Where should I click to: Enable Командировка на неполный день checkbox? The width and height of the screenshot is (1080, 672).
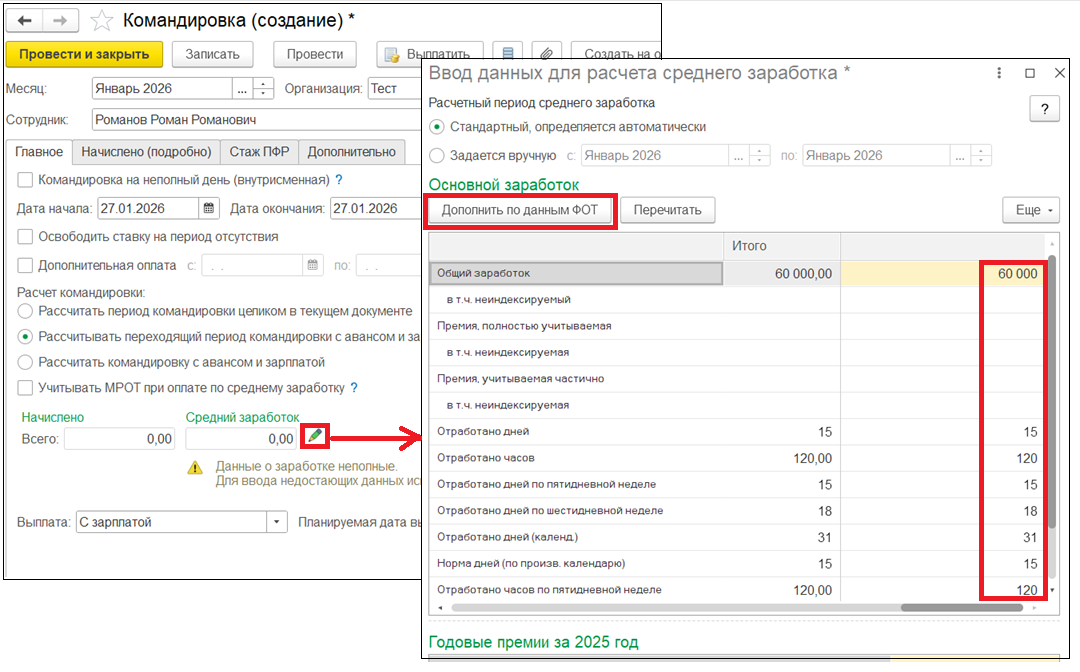pyautogui.click(x=25, y=180)
